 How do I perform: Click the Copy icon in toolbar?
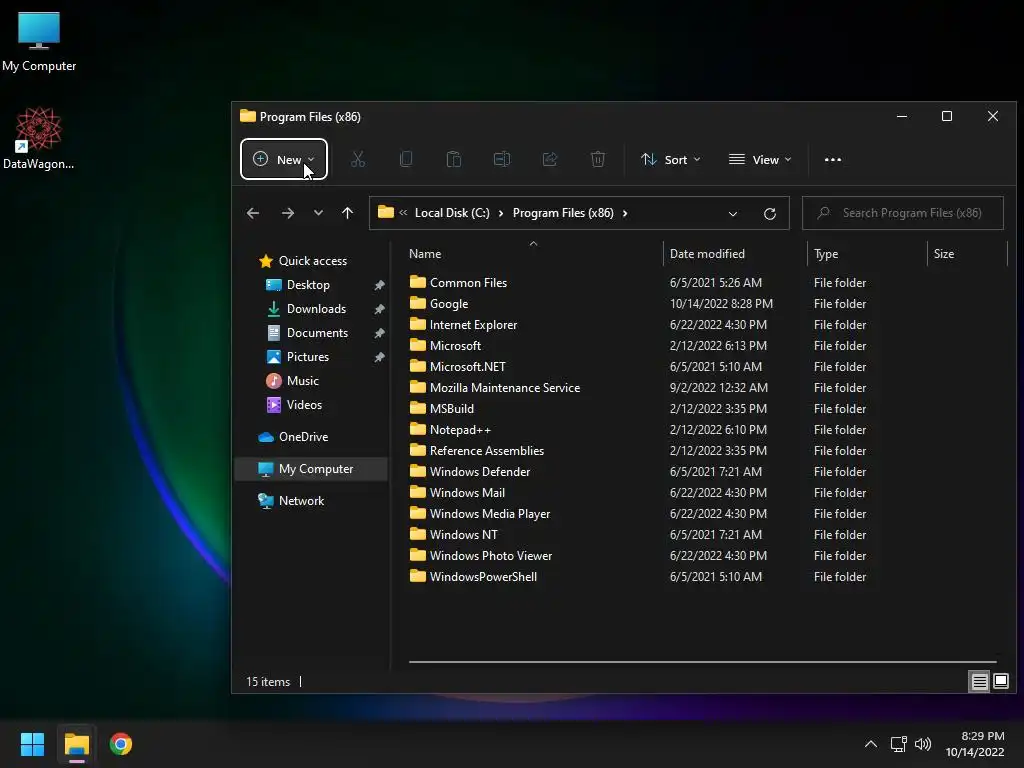click(x=406, y=159)
